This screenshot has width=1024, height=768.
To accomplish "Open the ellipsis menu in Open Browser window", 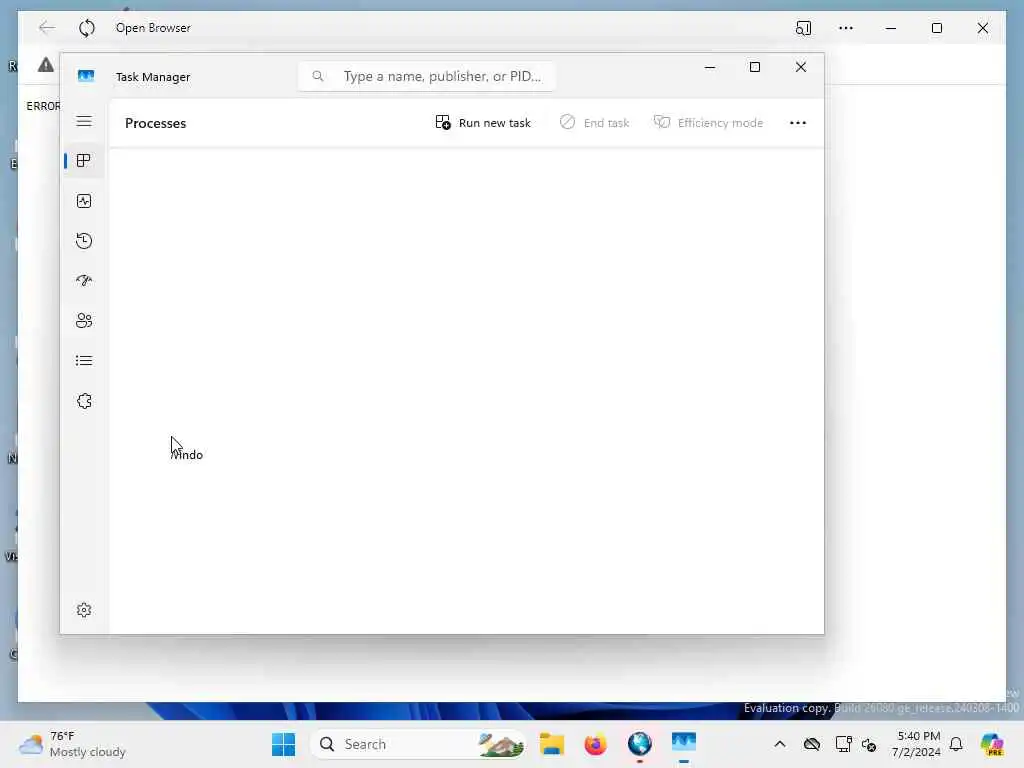I will 846,28.
